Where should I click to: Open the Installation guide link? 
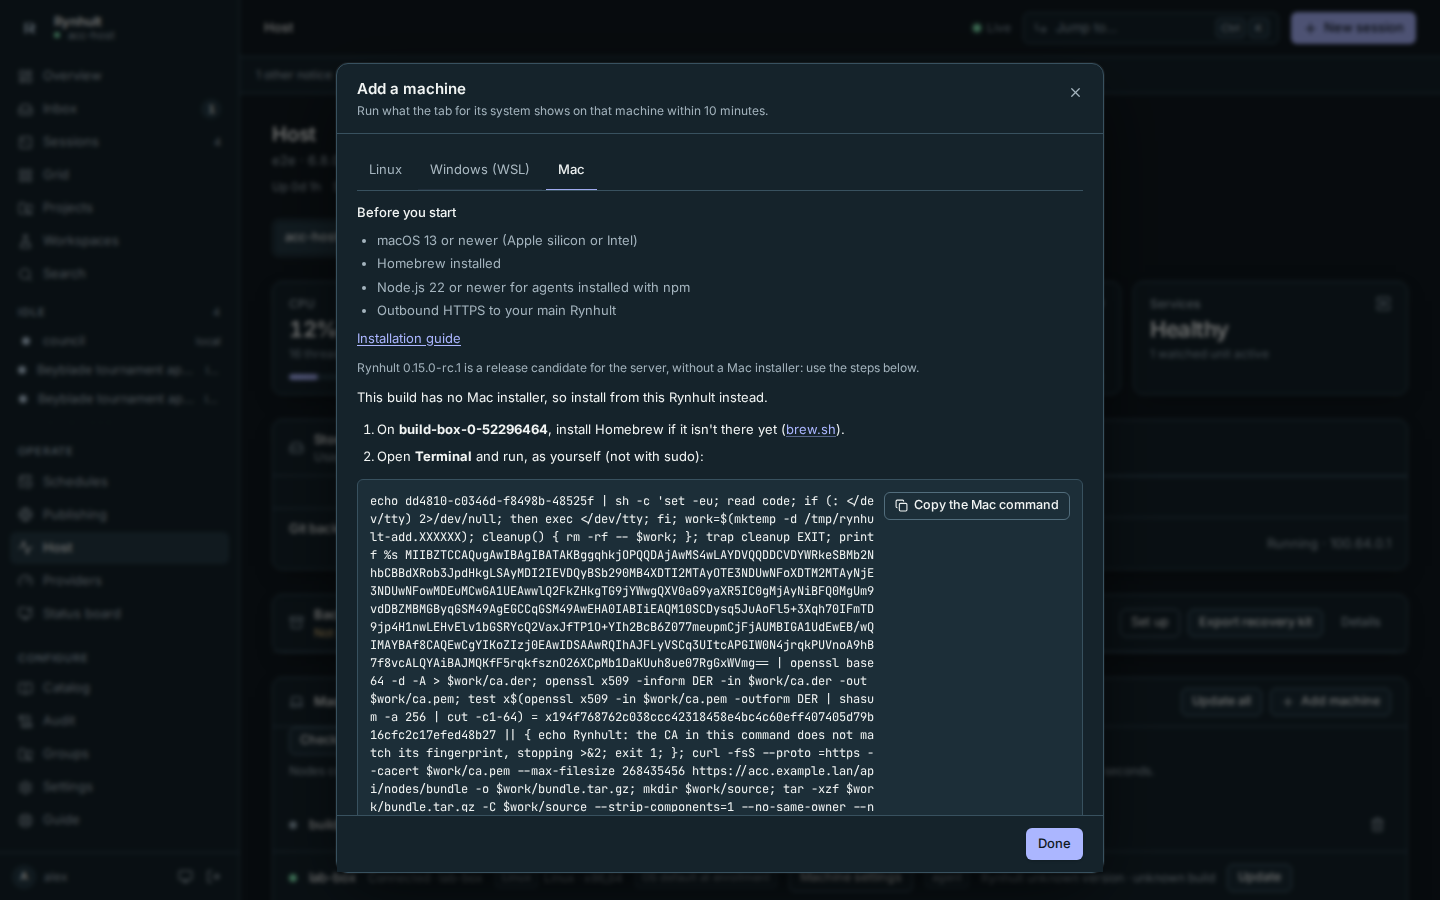(409, 339)
